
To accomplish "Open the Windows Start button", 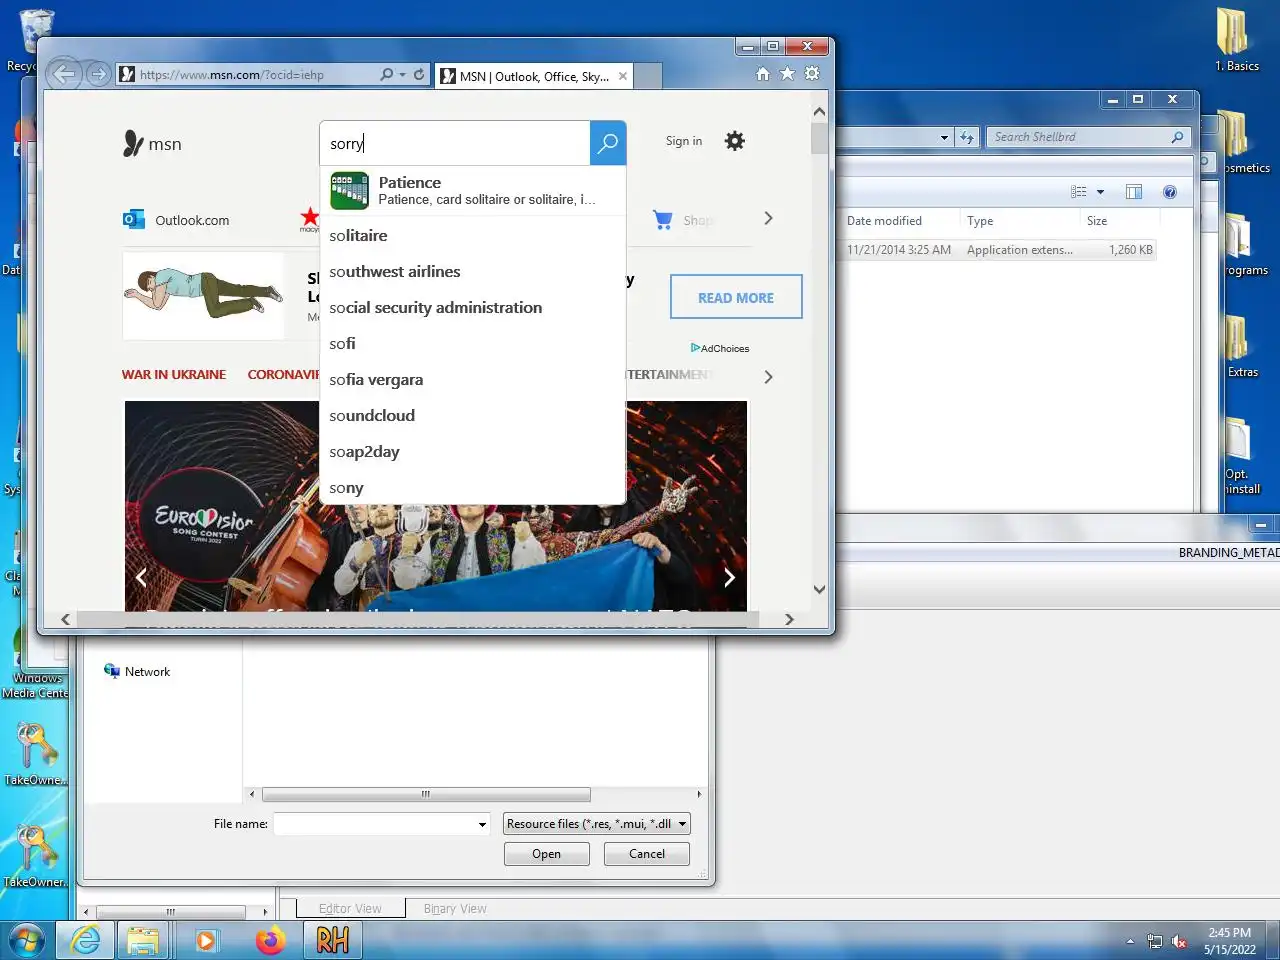I will point(27,940).
